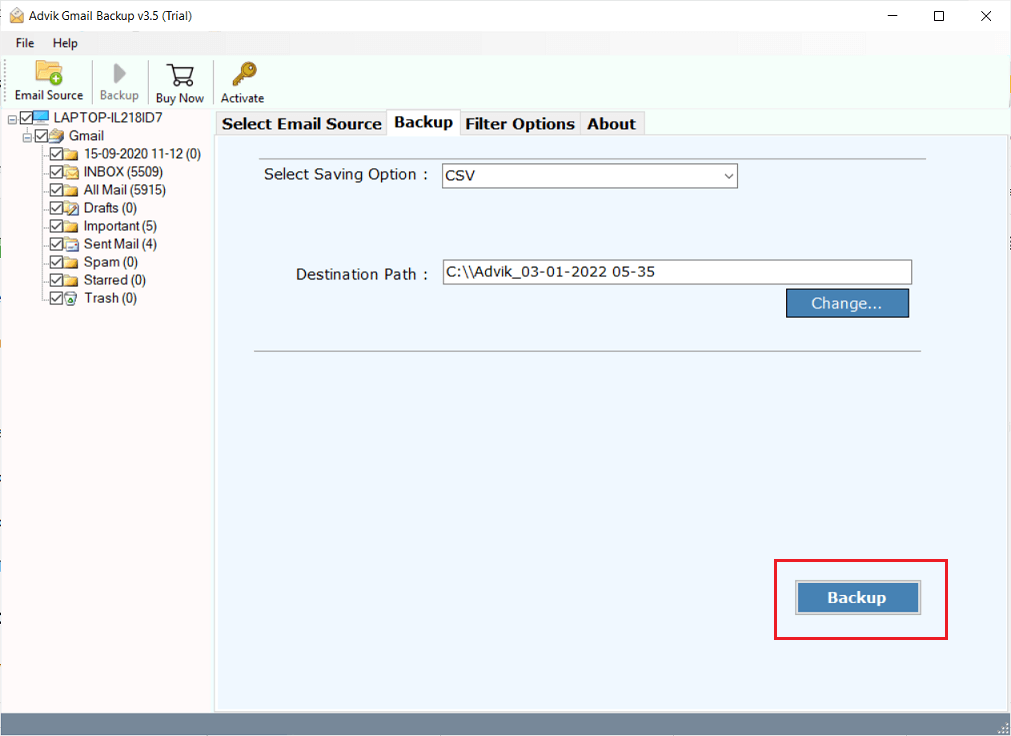Select the INBOX (5509) label
Image resolution: width=1011 pixels, height=736 pixels.
123,172
